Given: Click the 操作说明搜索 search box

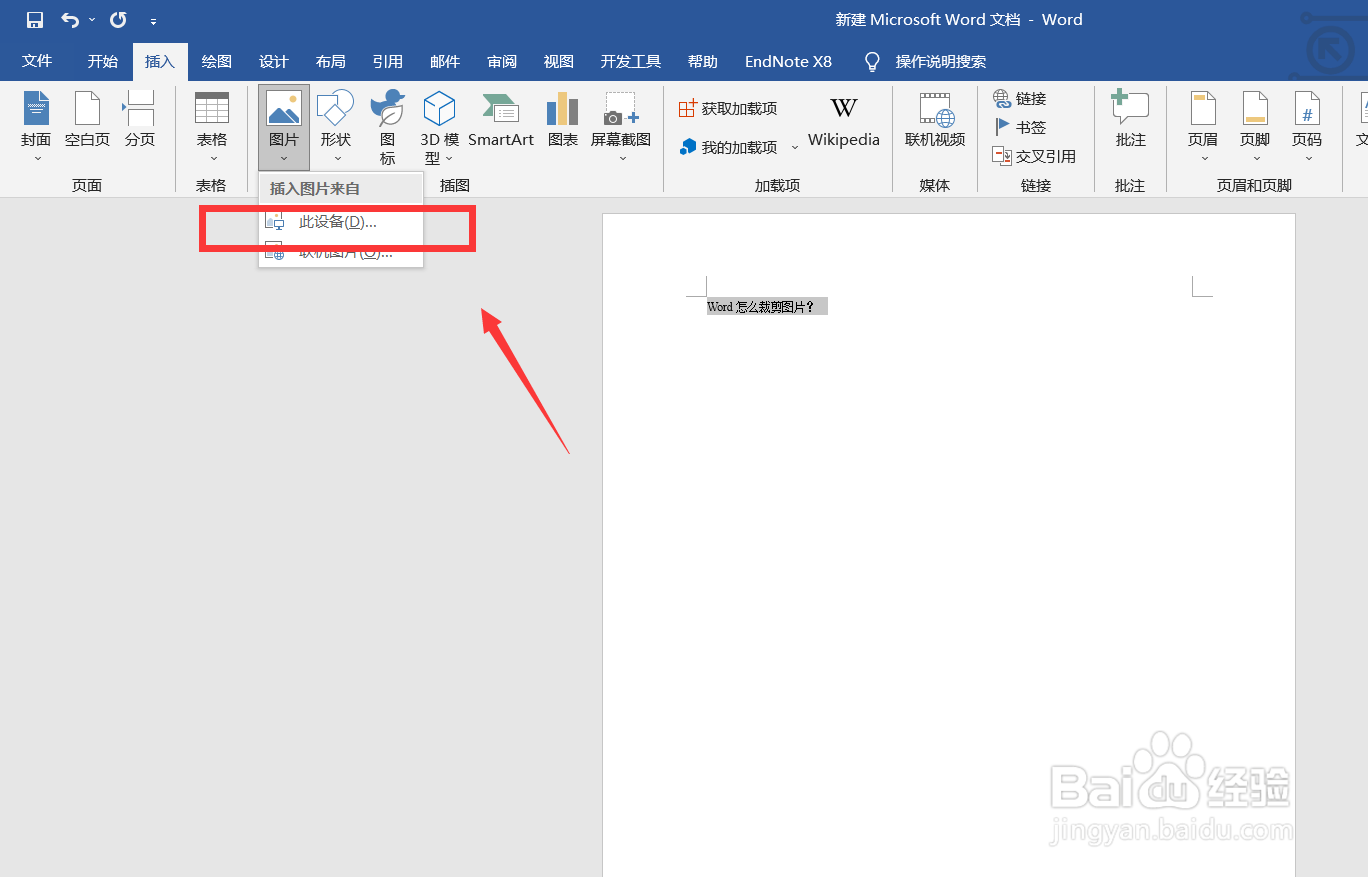Looking at the screenshot, I should [x=940, y=62].
